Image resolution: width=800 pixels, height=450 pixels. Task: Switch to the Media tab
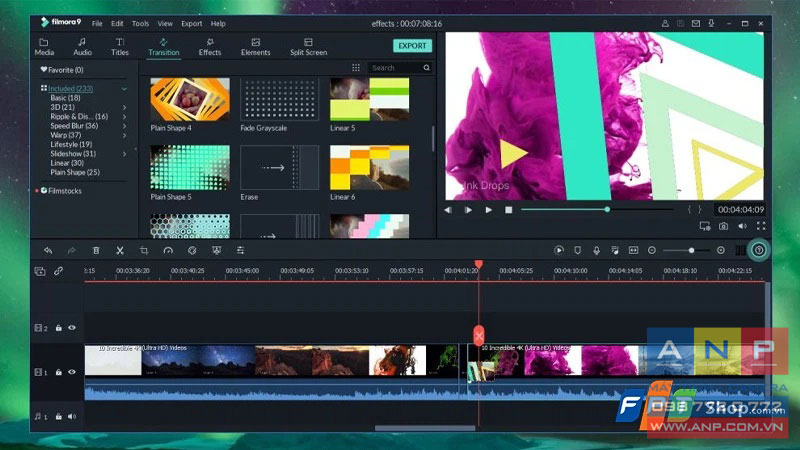(44, 47)
